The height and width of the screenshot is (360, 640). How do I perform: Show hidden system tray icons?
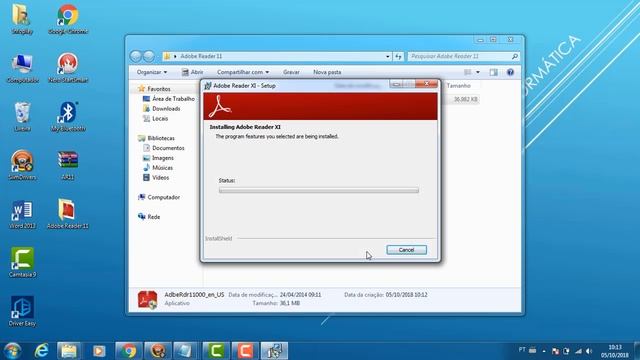coord(544,351)
